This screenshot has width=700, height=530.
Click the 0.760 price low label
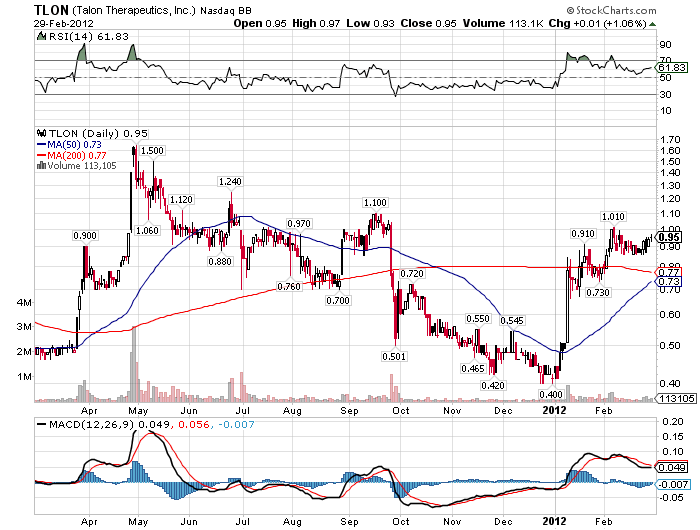289,286
